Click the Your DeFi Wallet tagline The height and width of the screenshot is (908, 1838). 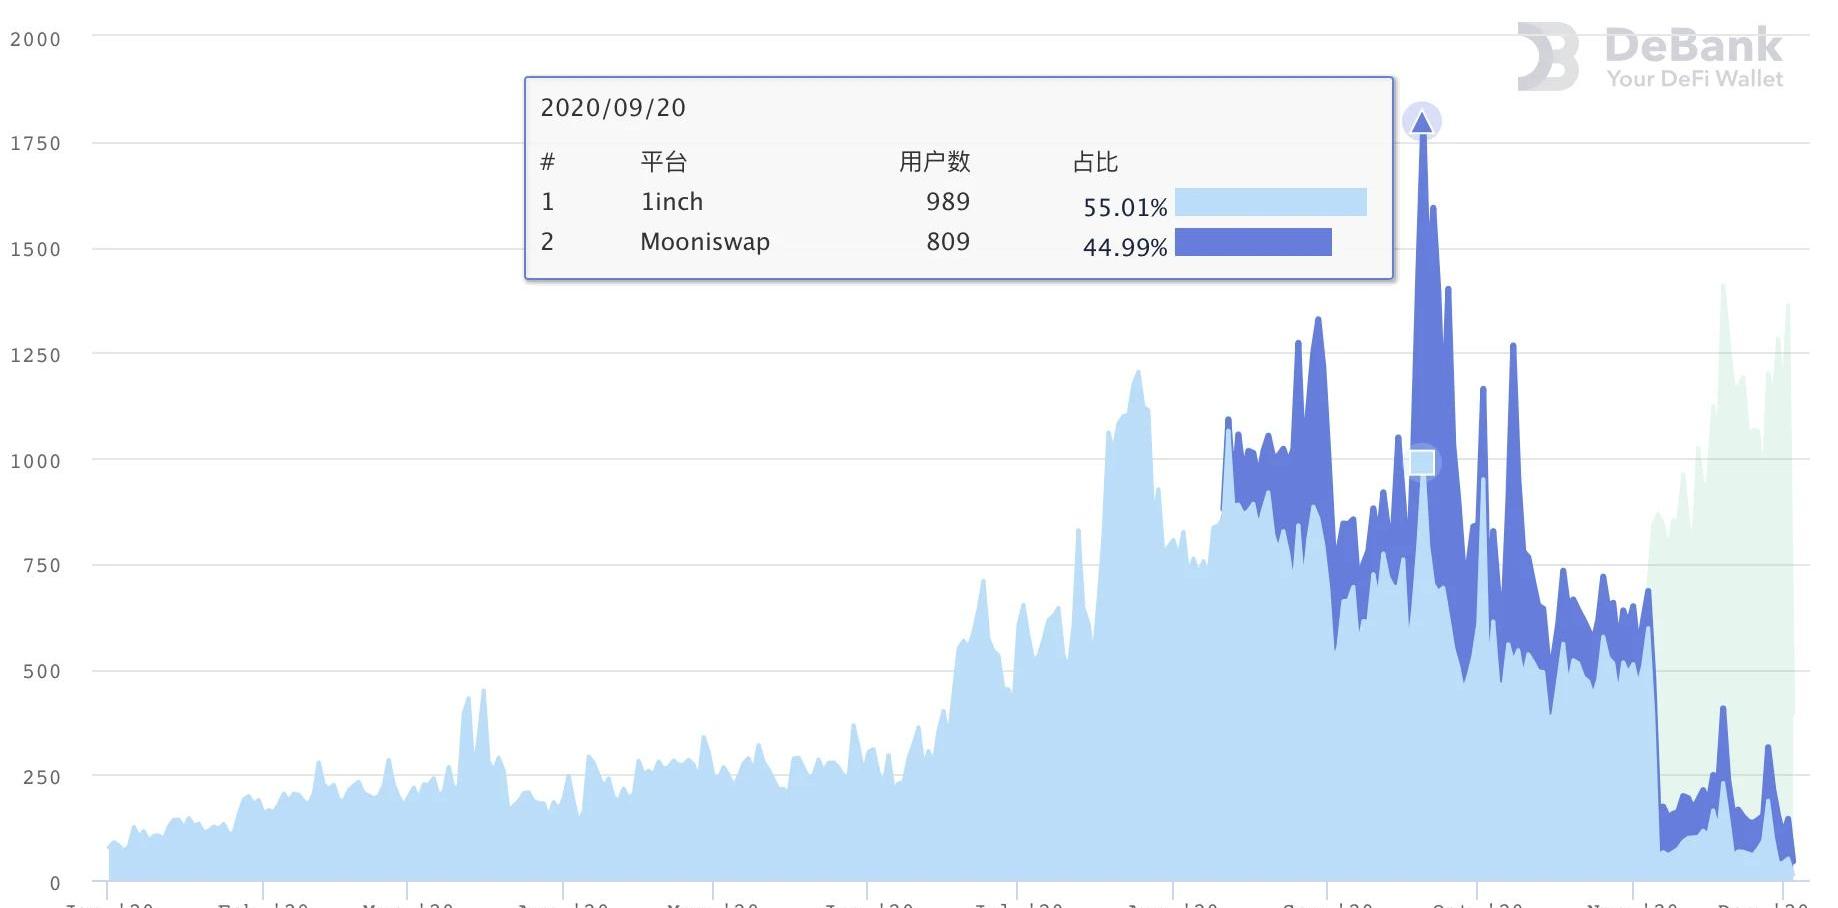1694,79
